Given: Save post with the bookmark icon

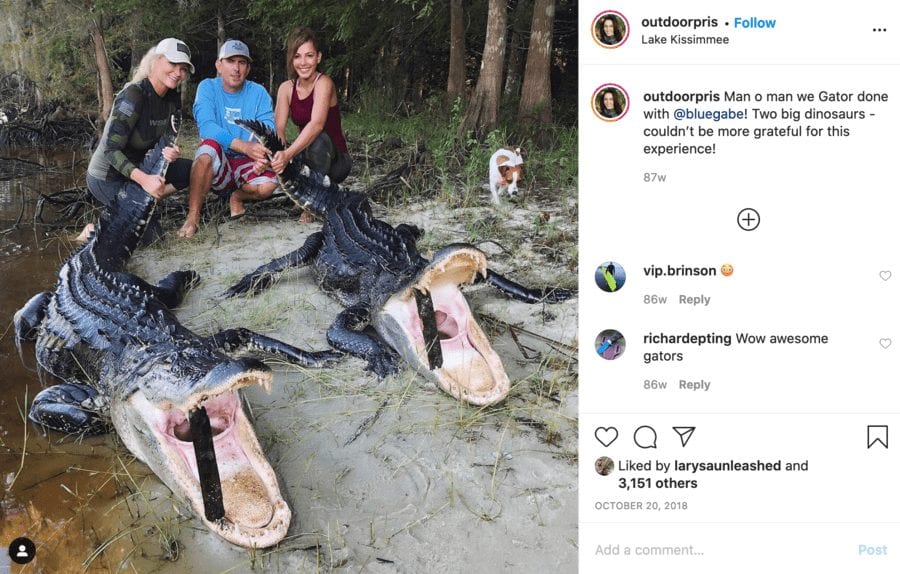Looking at the screenshot, I should [x=877, y=437].
